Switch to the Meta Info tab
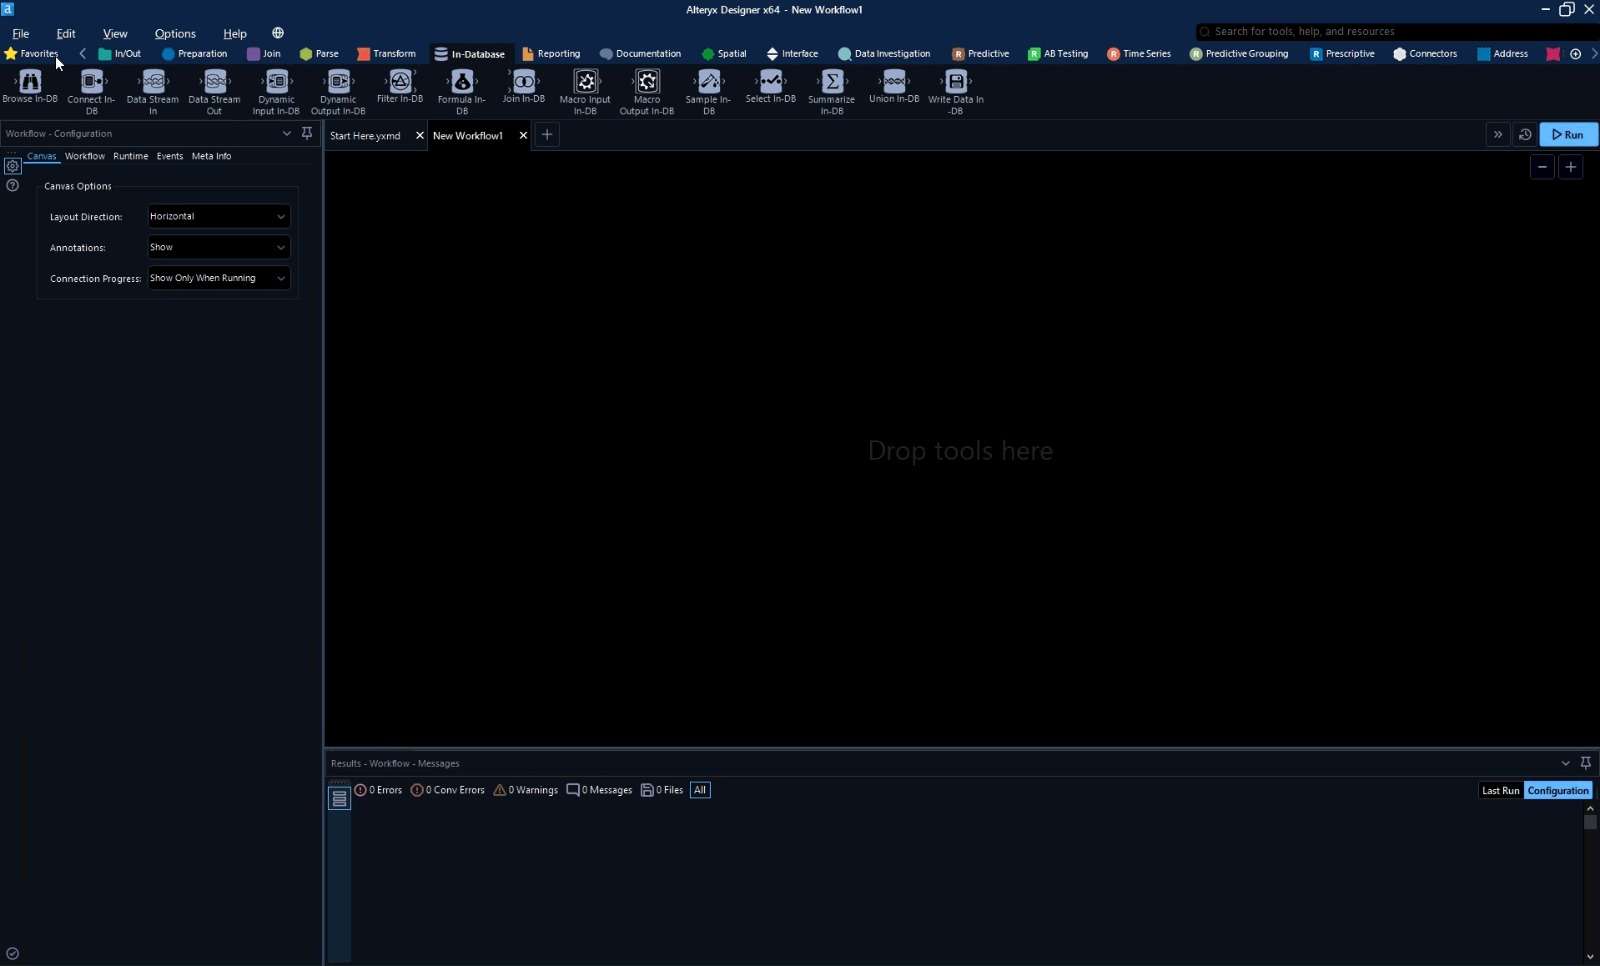The width and height of the screenshot is (1600, 966). [x=211, y=156]
